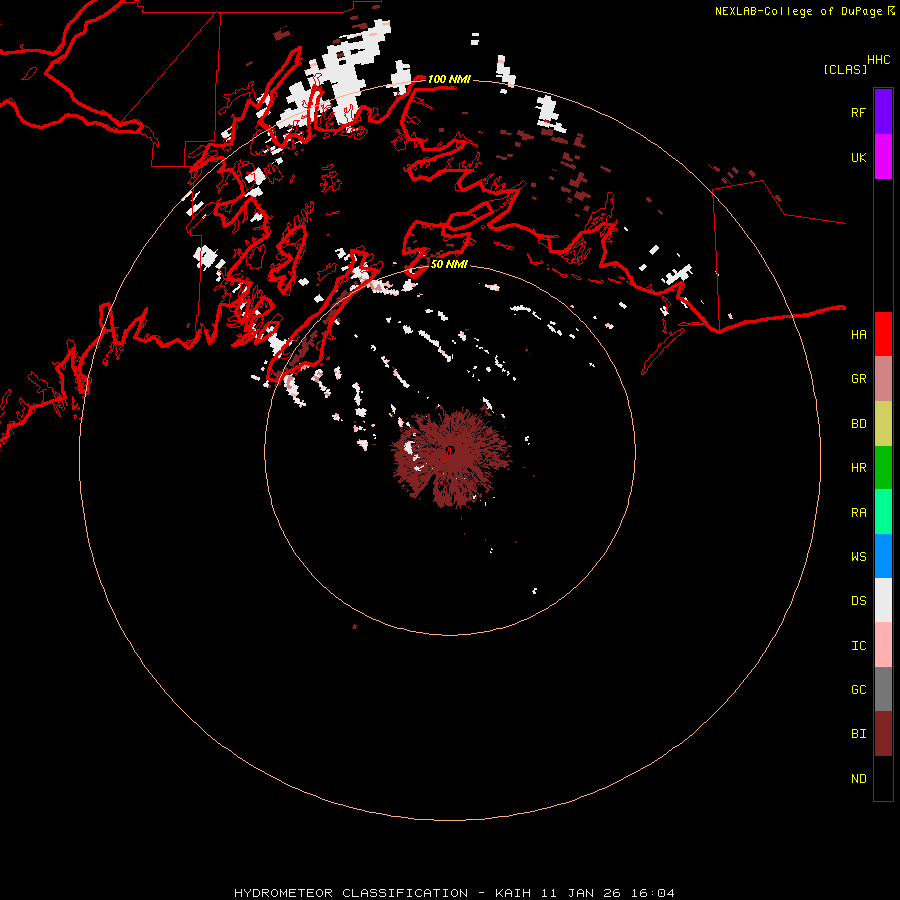The width and height of the screenshot is (900, 900).
Task: Click the purple RF color swatch
Action: [x=883, y=112]
